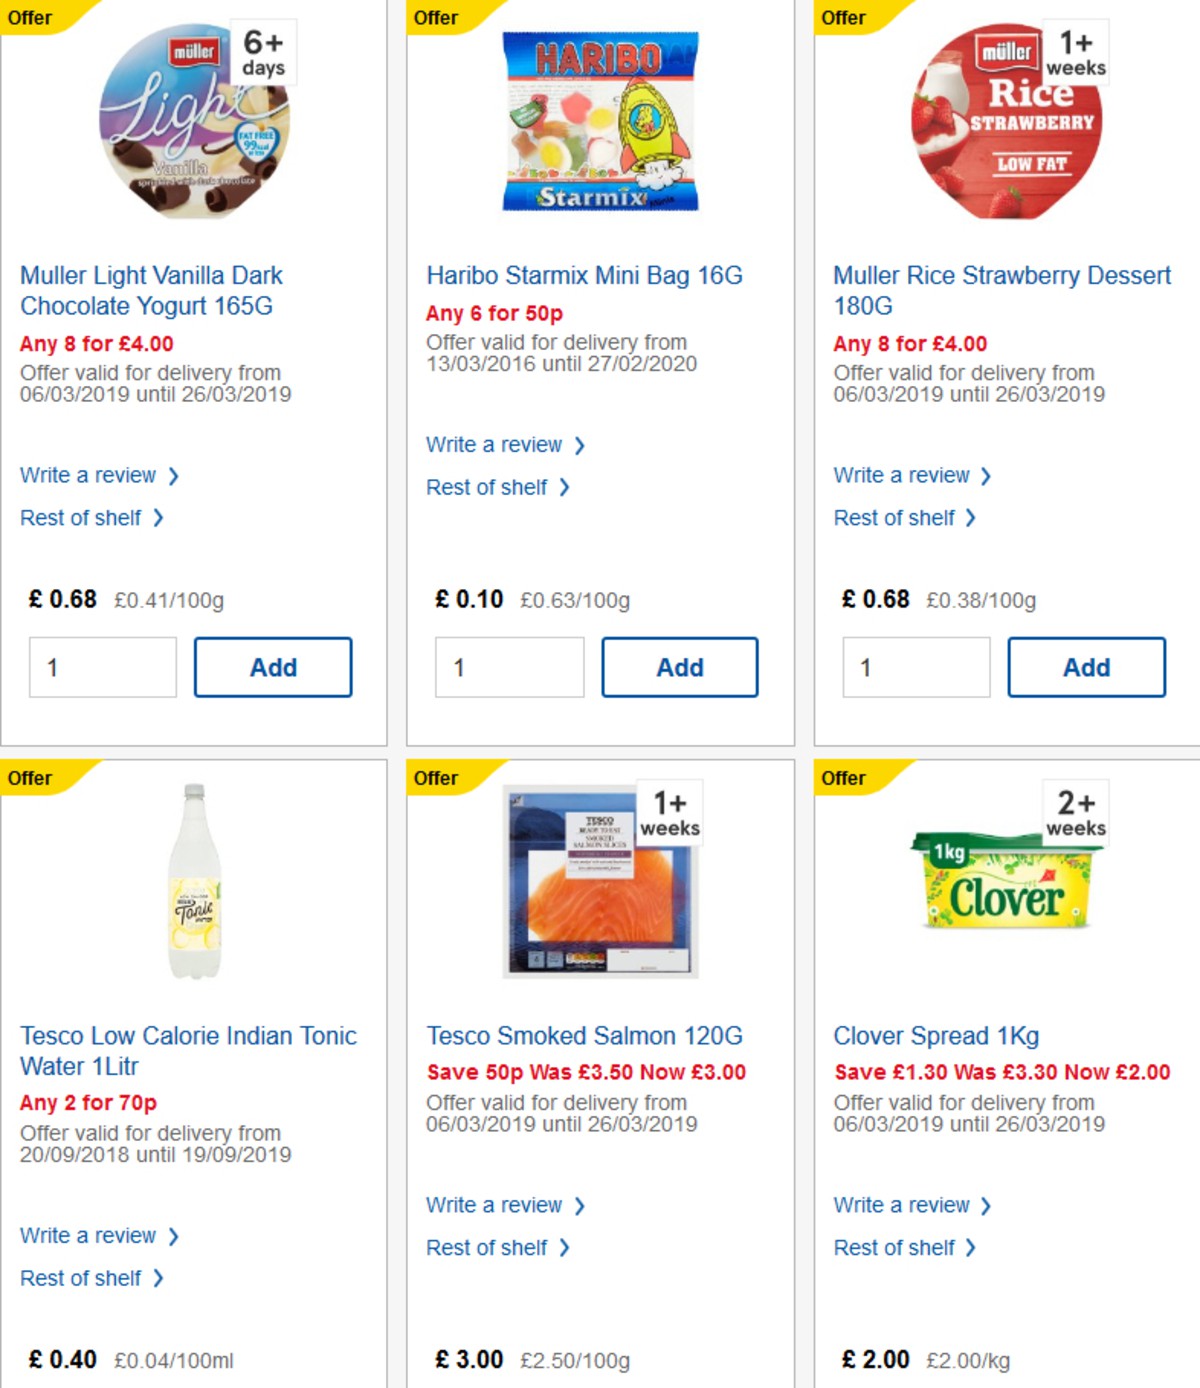Add Haribo Starmix to the basket
This screenshot has width=1200, height=1388.
tap(680, 667)
